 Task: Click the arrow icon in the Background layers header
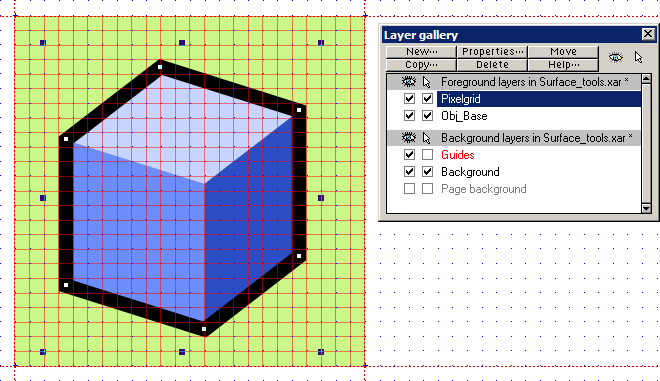coord(427,138)
